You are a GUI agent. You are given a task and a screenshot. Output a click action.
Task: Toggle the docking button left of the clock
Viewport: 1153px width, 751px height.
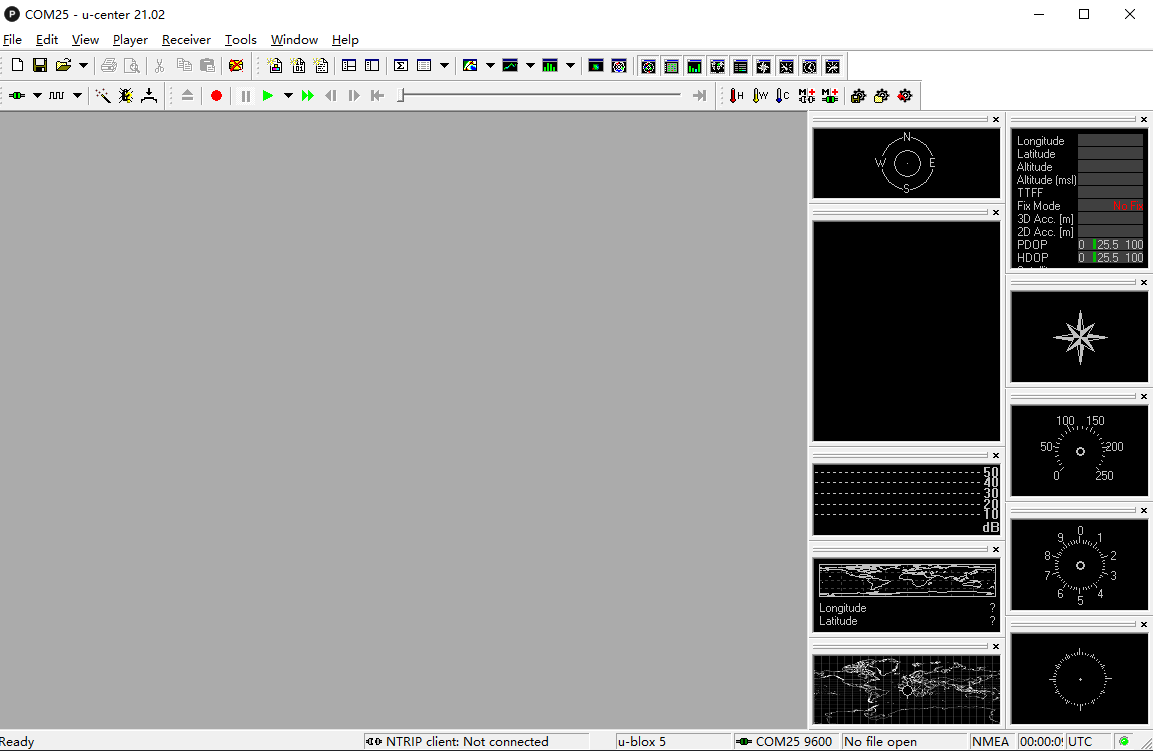point(786,66)
